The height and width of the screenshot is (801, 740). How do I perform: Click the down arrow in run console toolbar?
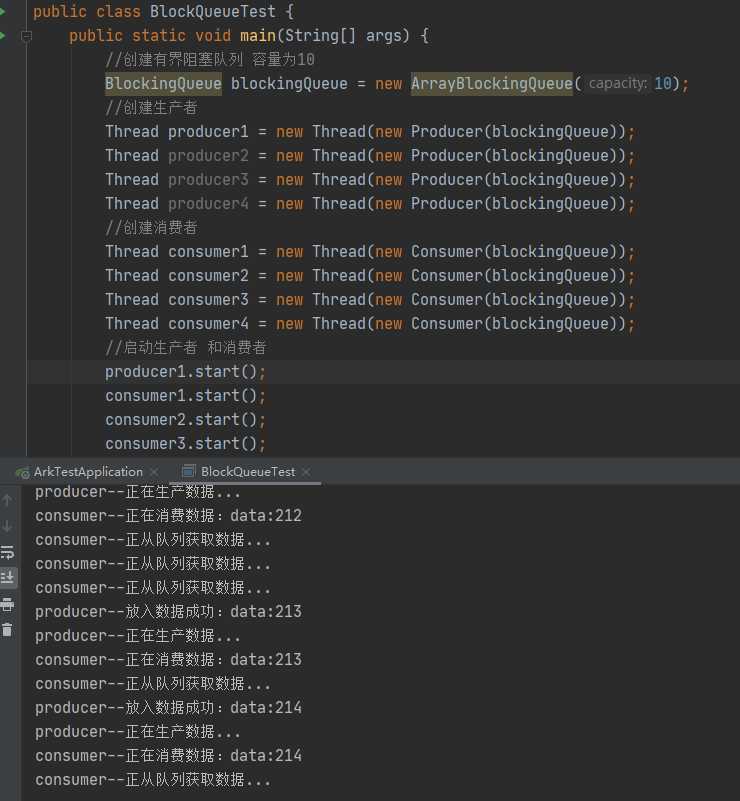pos(8,526)
